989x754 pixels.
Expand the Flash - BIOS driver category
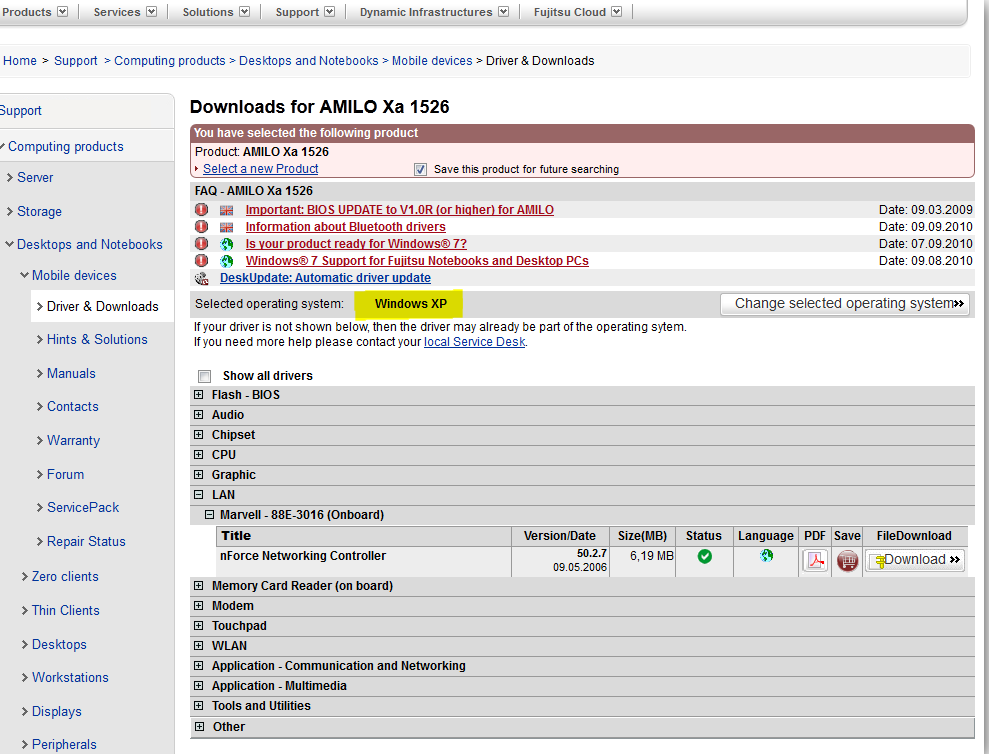199,394
